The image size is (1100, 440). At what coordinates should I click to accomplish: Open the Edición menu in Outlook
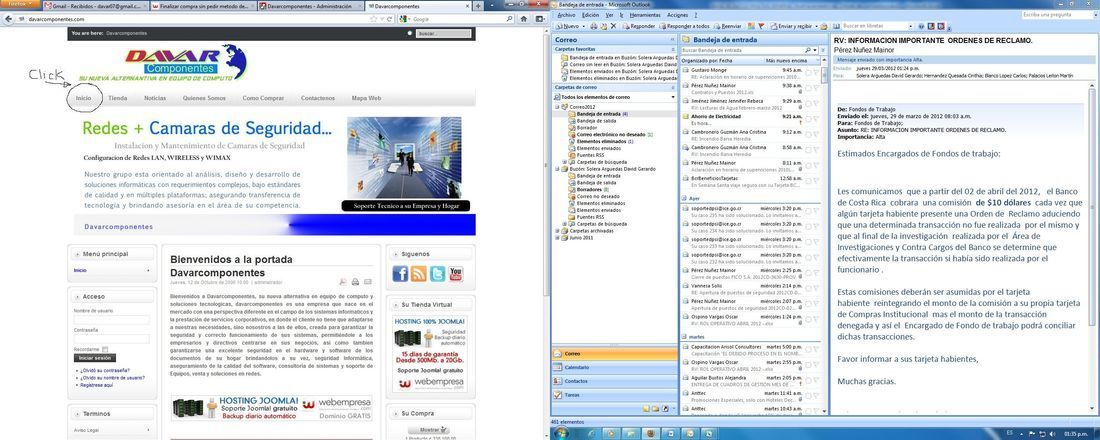click(x=591, y=15)
